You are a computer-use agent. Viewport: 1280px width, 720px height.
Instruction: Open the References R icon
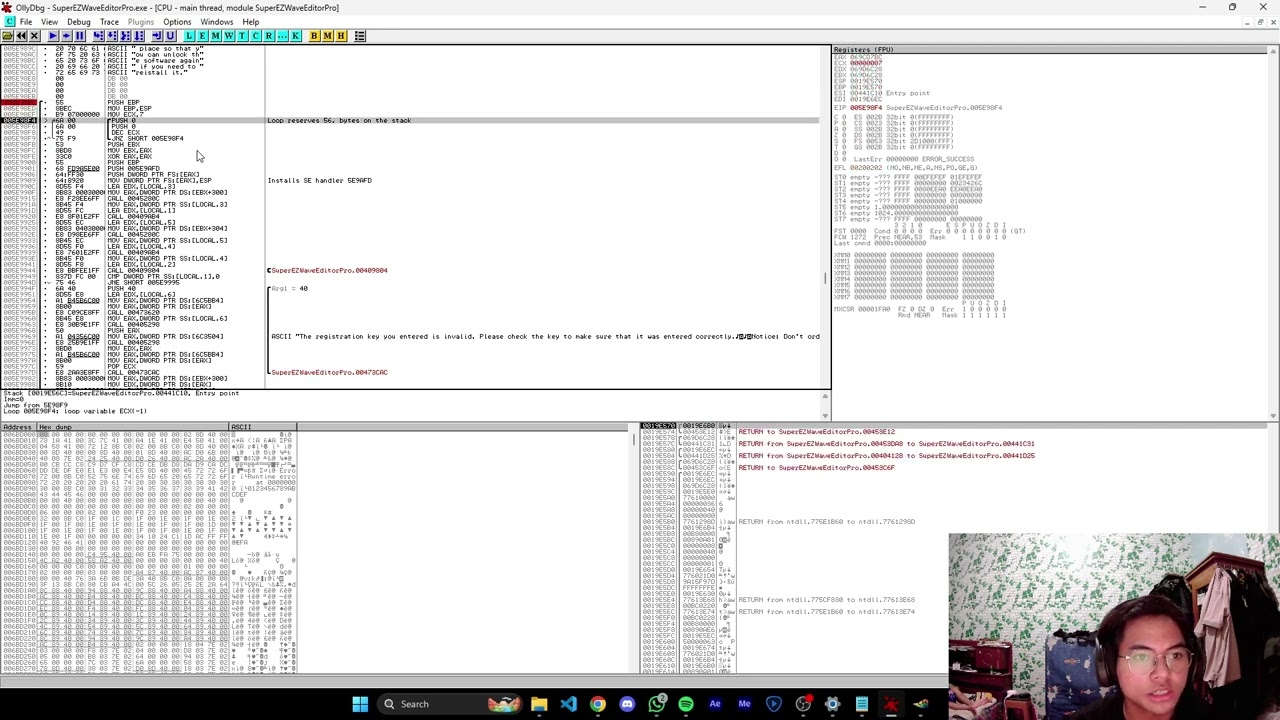point(268,36)
